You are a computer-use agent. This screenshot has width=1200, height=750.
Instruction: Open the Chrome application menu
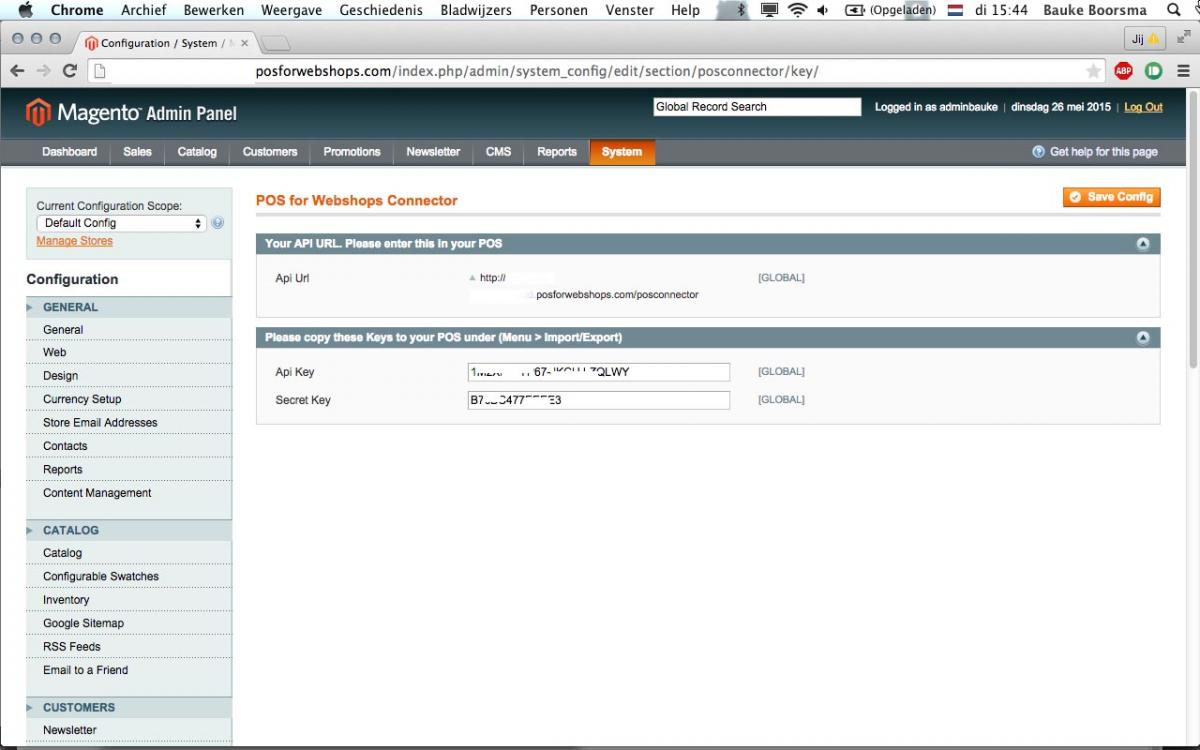[x=77, y=10]
